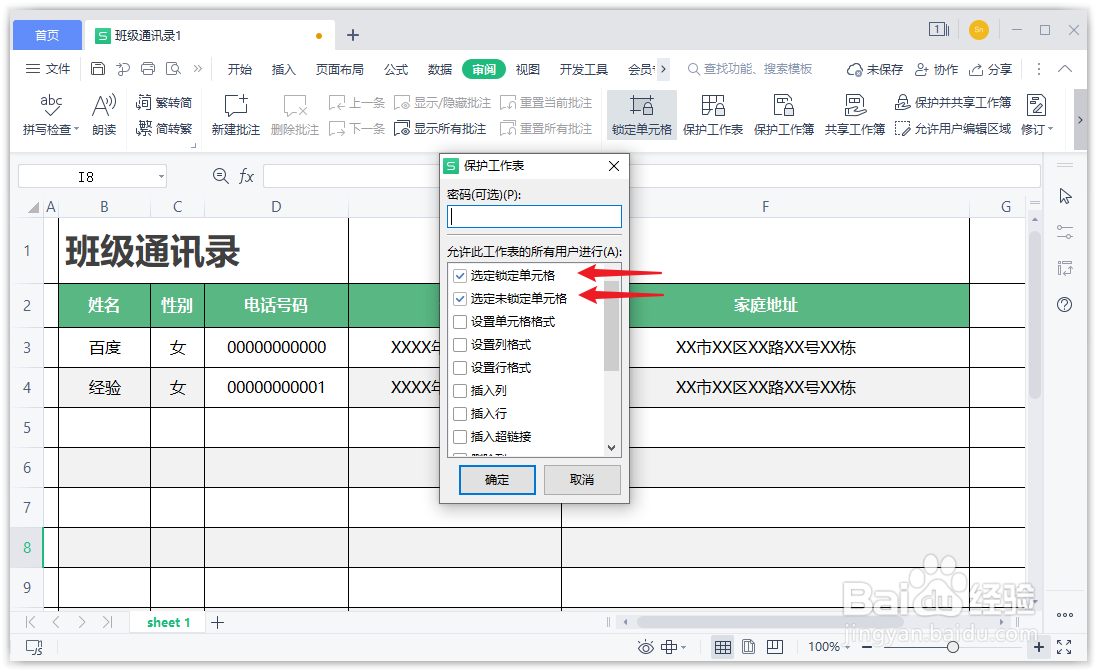This screenshot has height=671, width=1097.
Task: Expand quick access toolbar overflow chevrons
Action: click(x=198, y=69)
